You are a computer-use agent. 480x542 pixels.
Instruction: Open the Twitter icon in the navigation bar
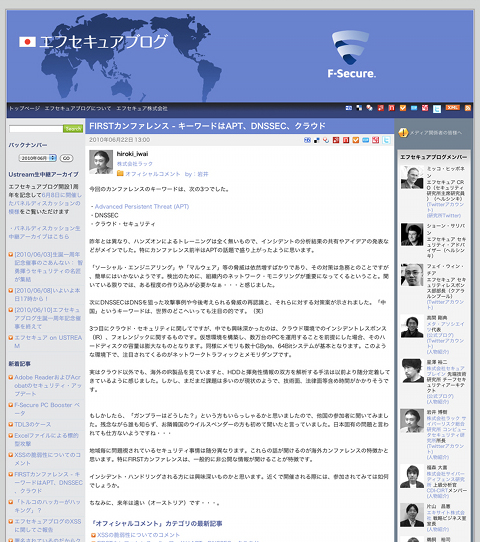point(437,109)
